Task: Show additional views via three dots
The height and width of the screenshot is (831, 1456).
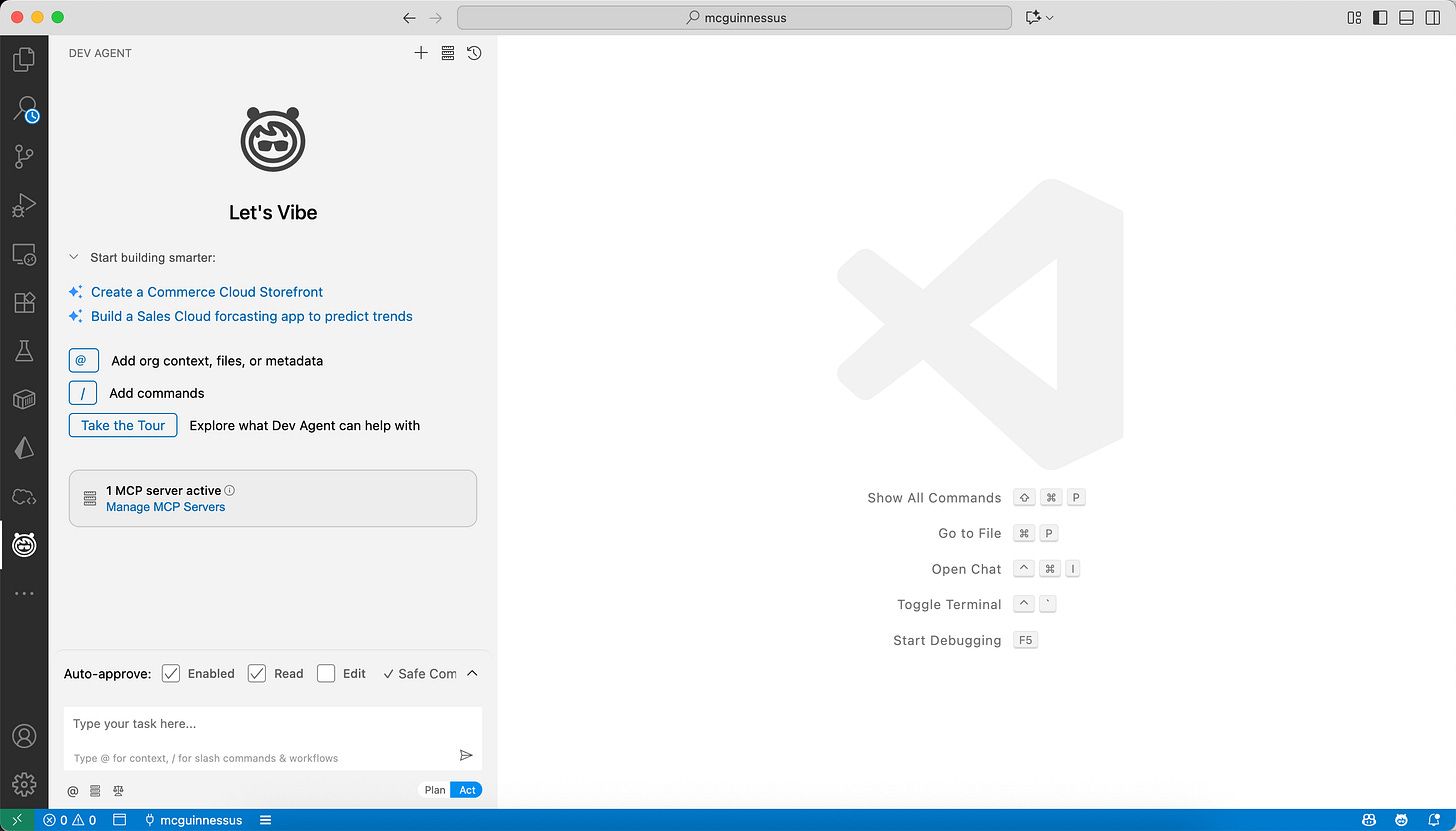Action: (24, 593)
